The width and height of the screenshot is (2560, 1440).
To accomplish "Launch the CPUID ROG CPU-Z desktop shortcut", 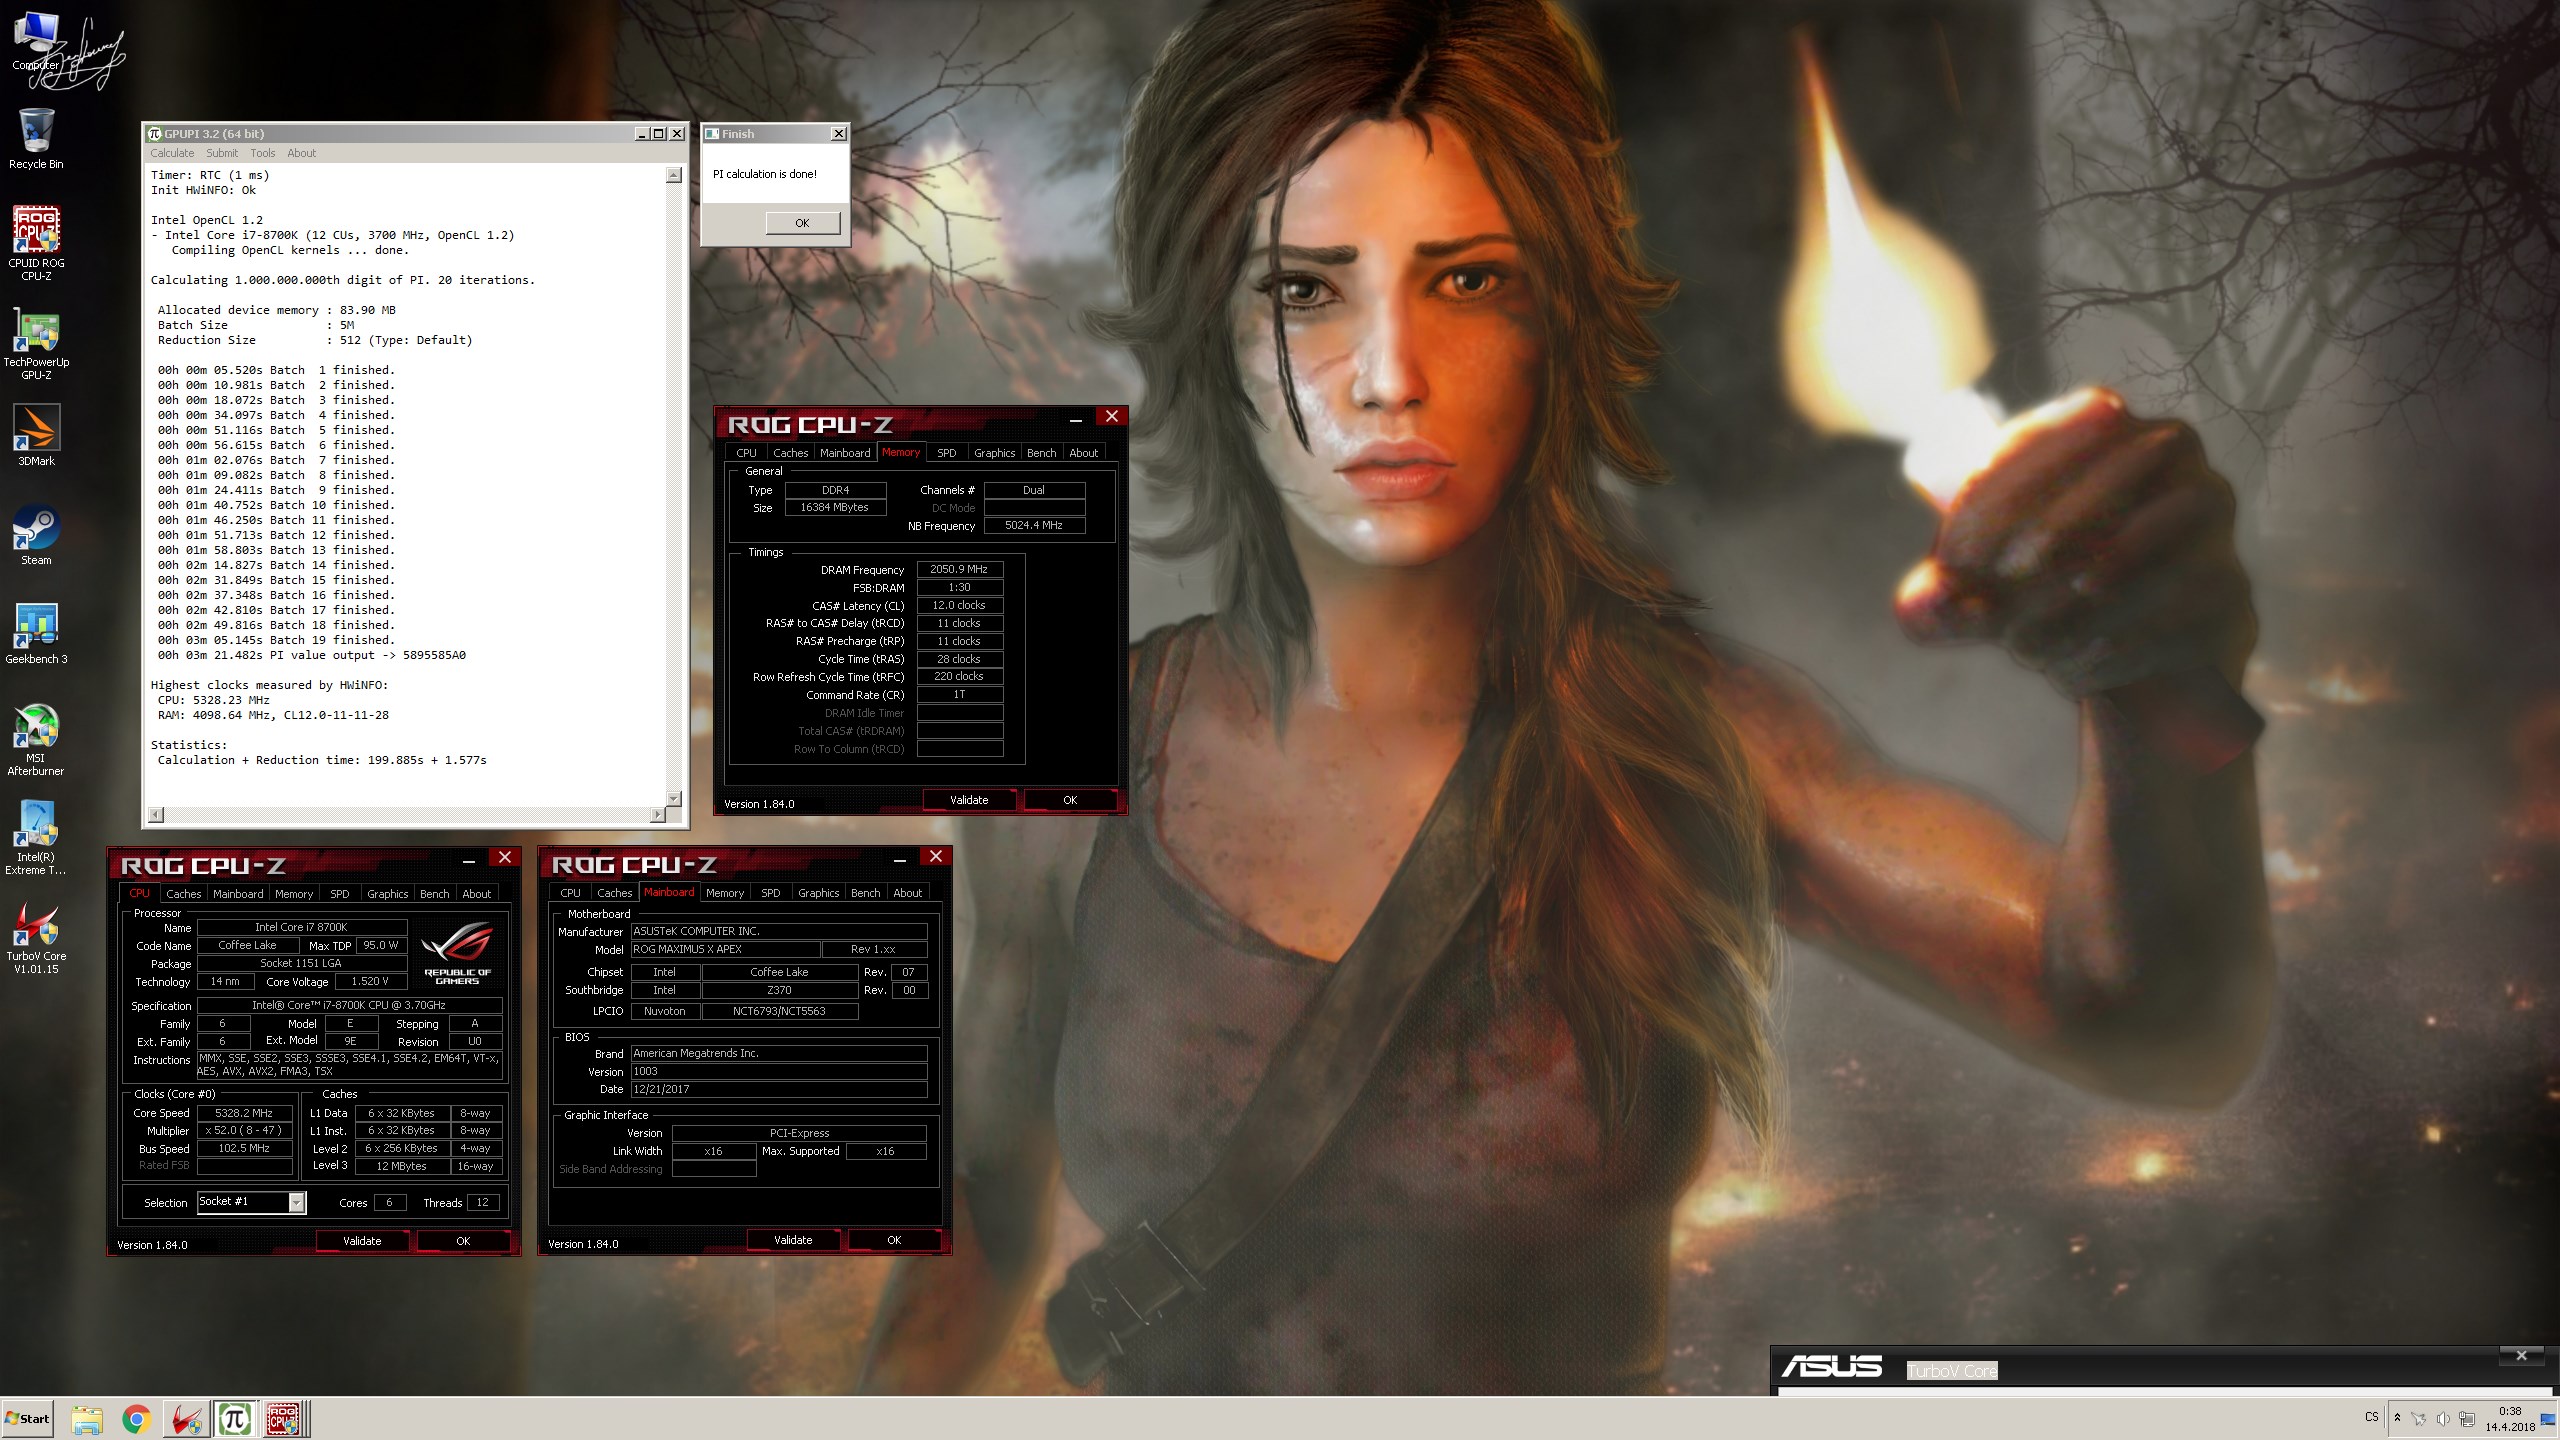I will pyautogui.click(x=36, y=243).
